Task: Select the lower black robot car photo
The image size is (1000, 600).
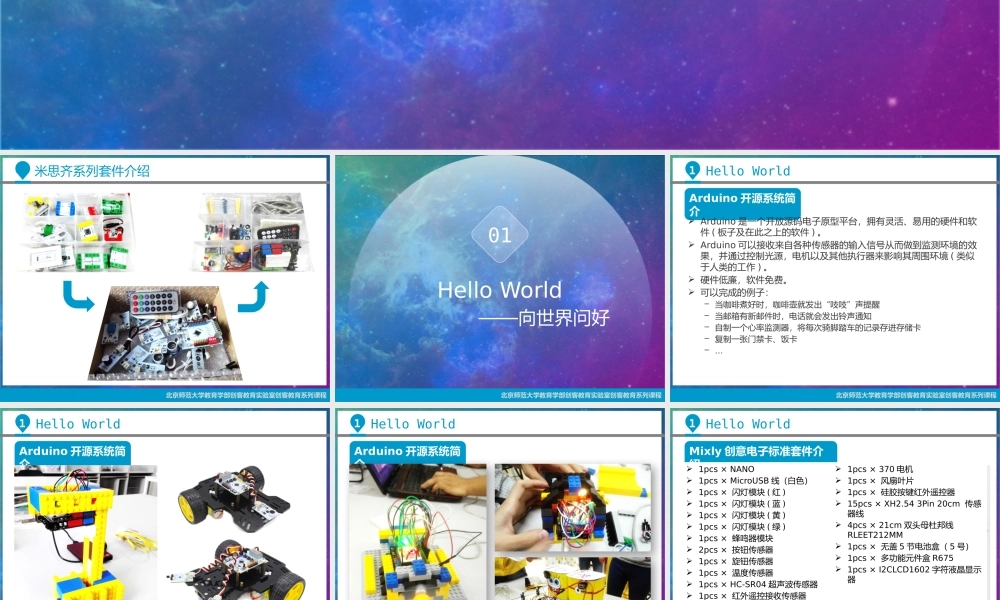Action: click(x=237, y=571)
